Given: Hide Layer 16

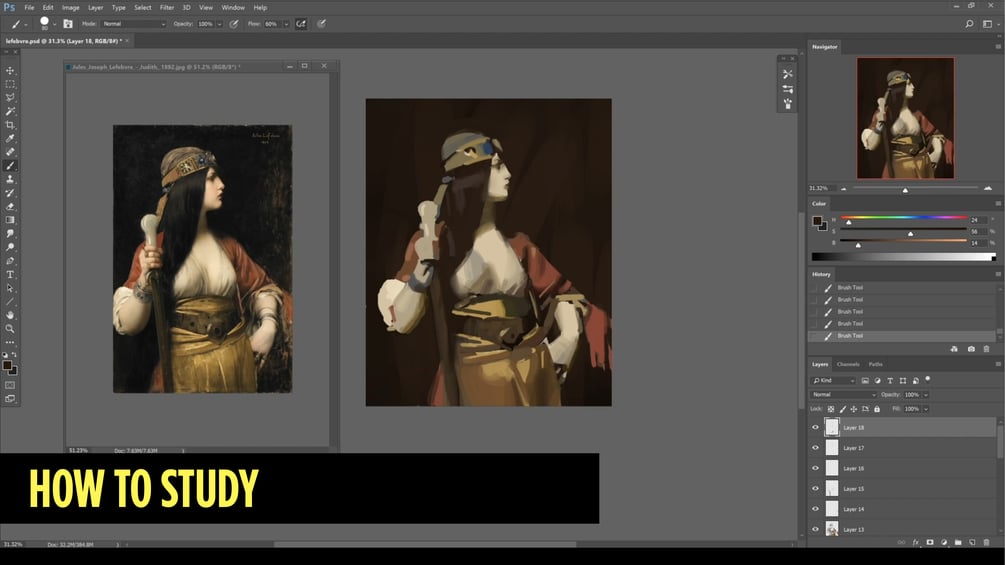Looking at the screenshot, I should coord(815,468).
